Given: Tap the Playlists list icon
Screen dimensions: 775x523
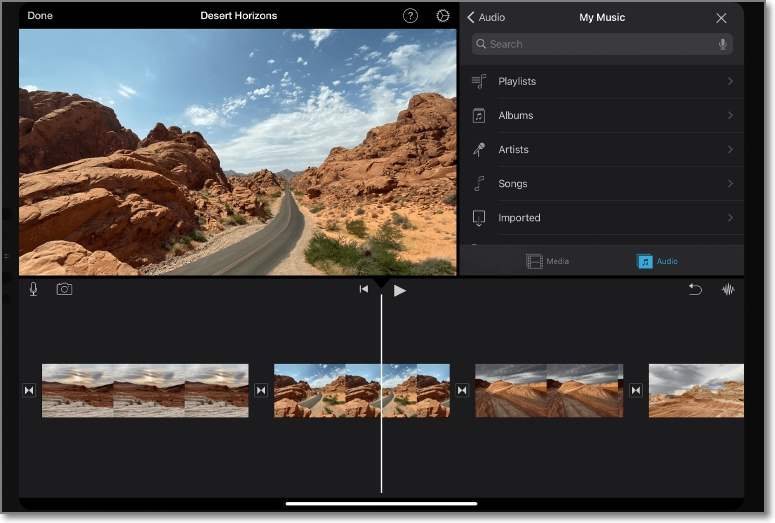Looking at the screenshot, I should pos(479,81).
